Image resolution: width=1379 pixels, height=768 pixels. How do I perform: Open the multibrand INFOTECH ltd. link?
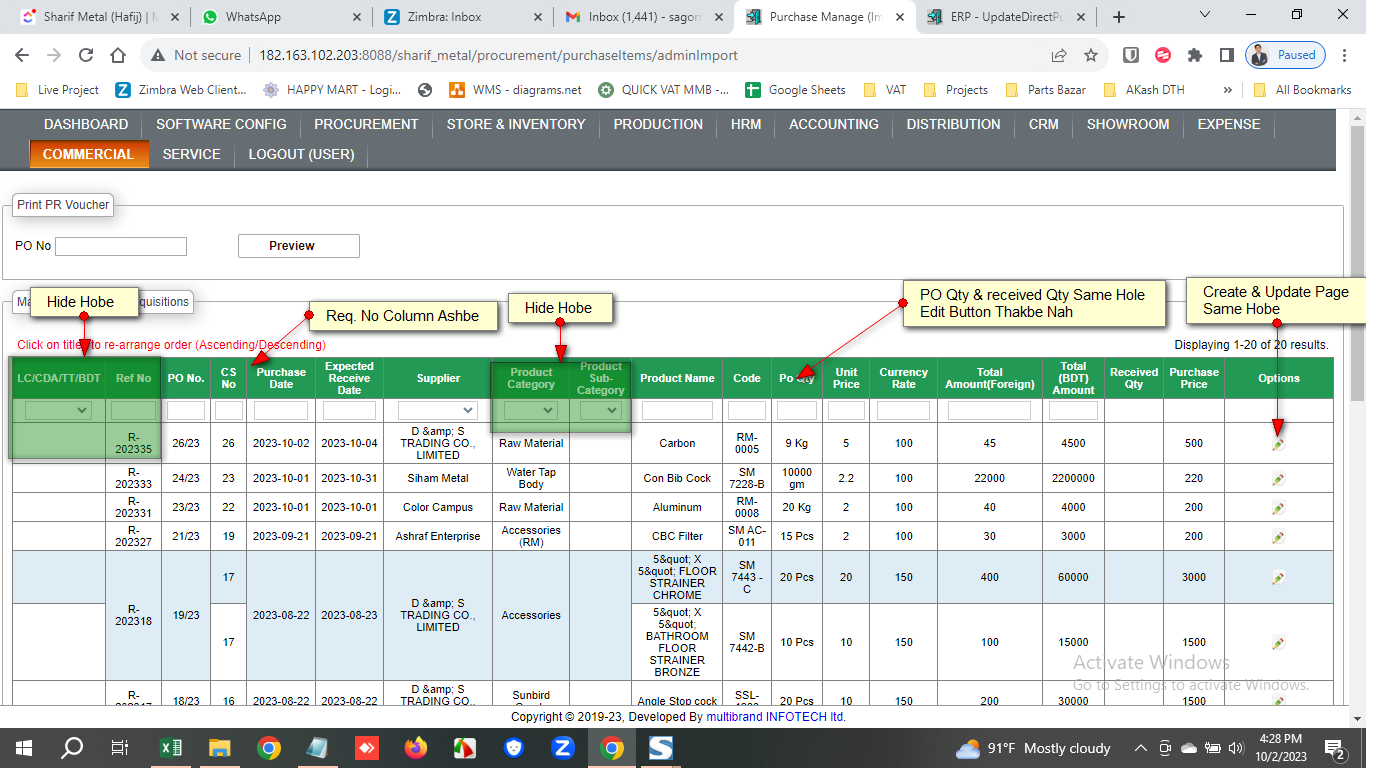click(776, 716)
